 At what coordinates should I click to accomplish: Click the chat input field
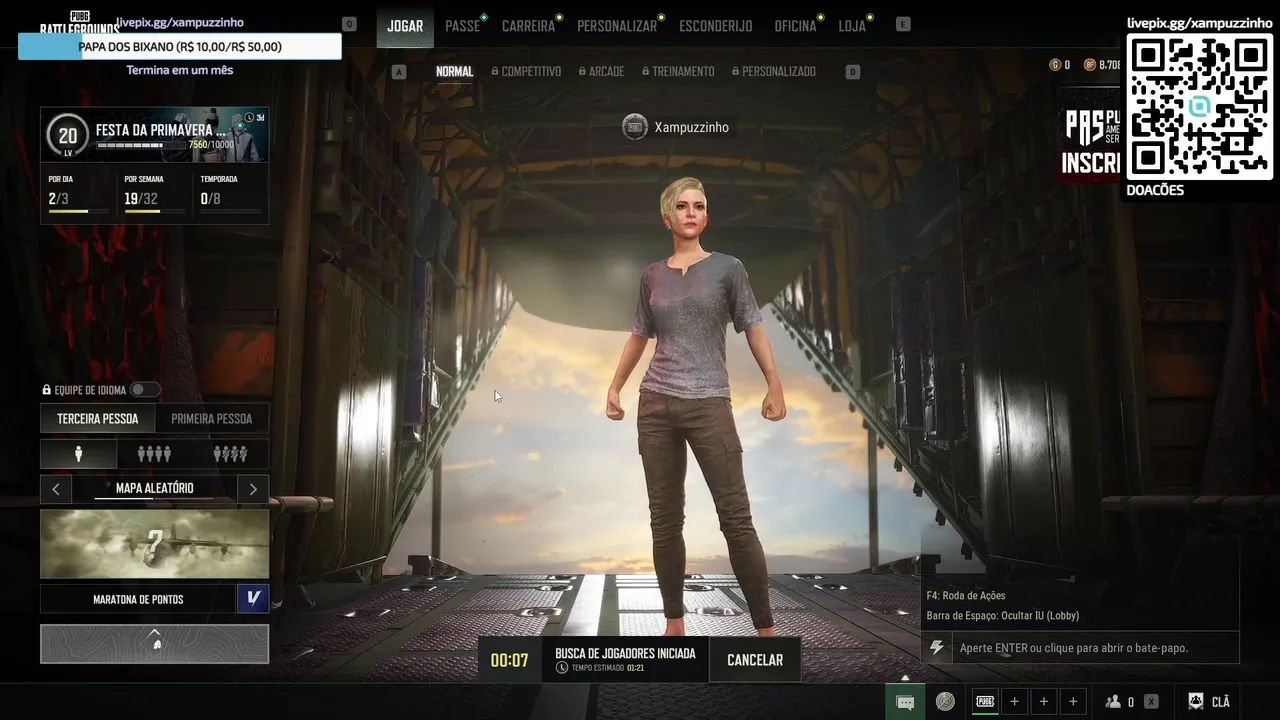(x=1095, y=648)
